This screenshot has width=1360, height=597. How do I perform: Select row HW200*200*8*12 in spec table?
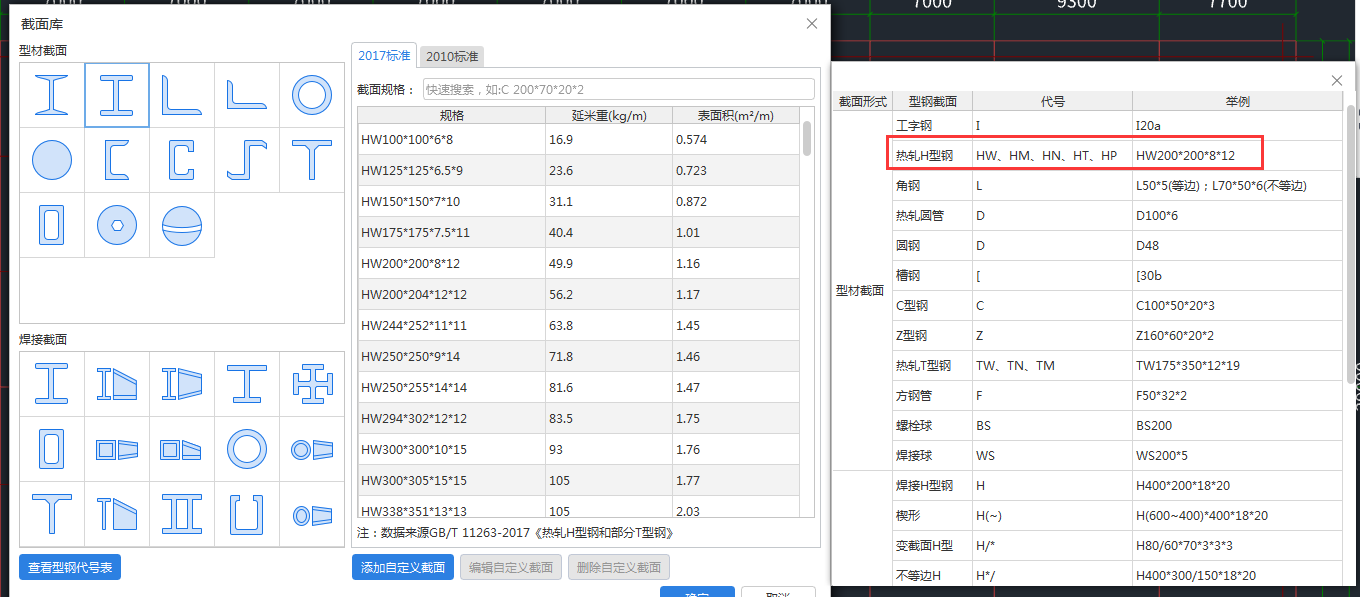[579, 263]
